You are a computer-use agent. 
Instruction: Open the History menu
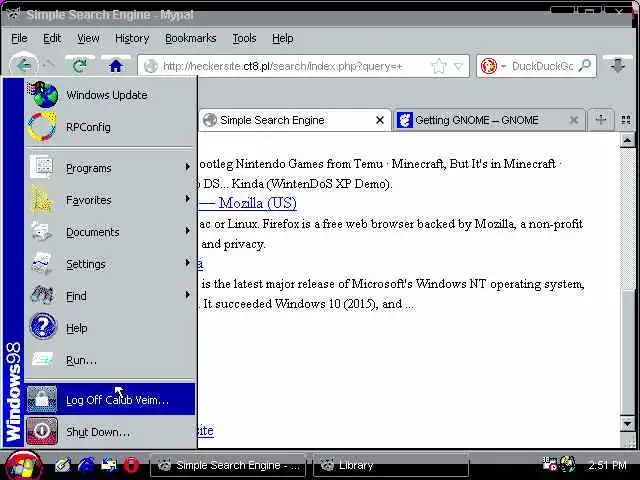[x=132, y=38]
